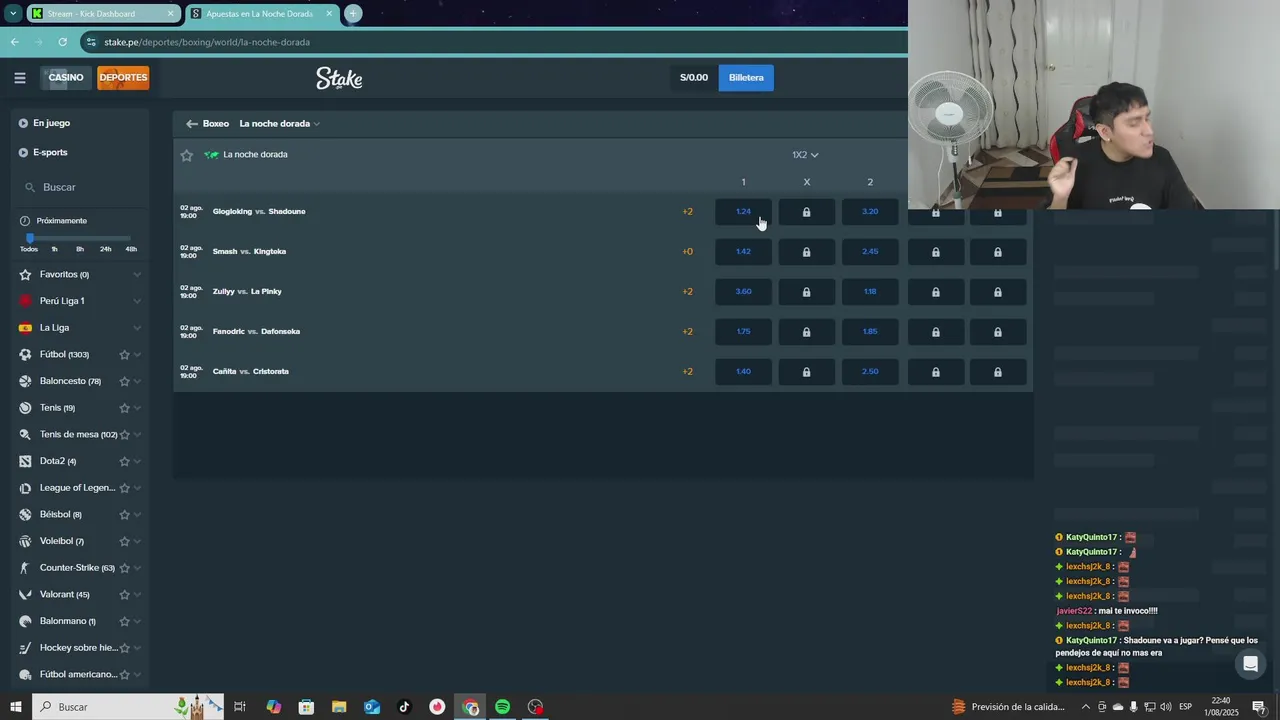
Task: Expand the Tenis de mesa chevron
Action: tap(137, 434)
